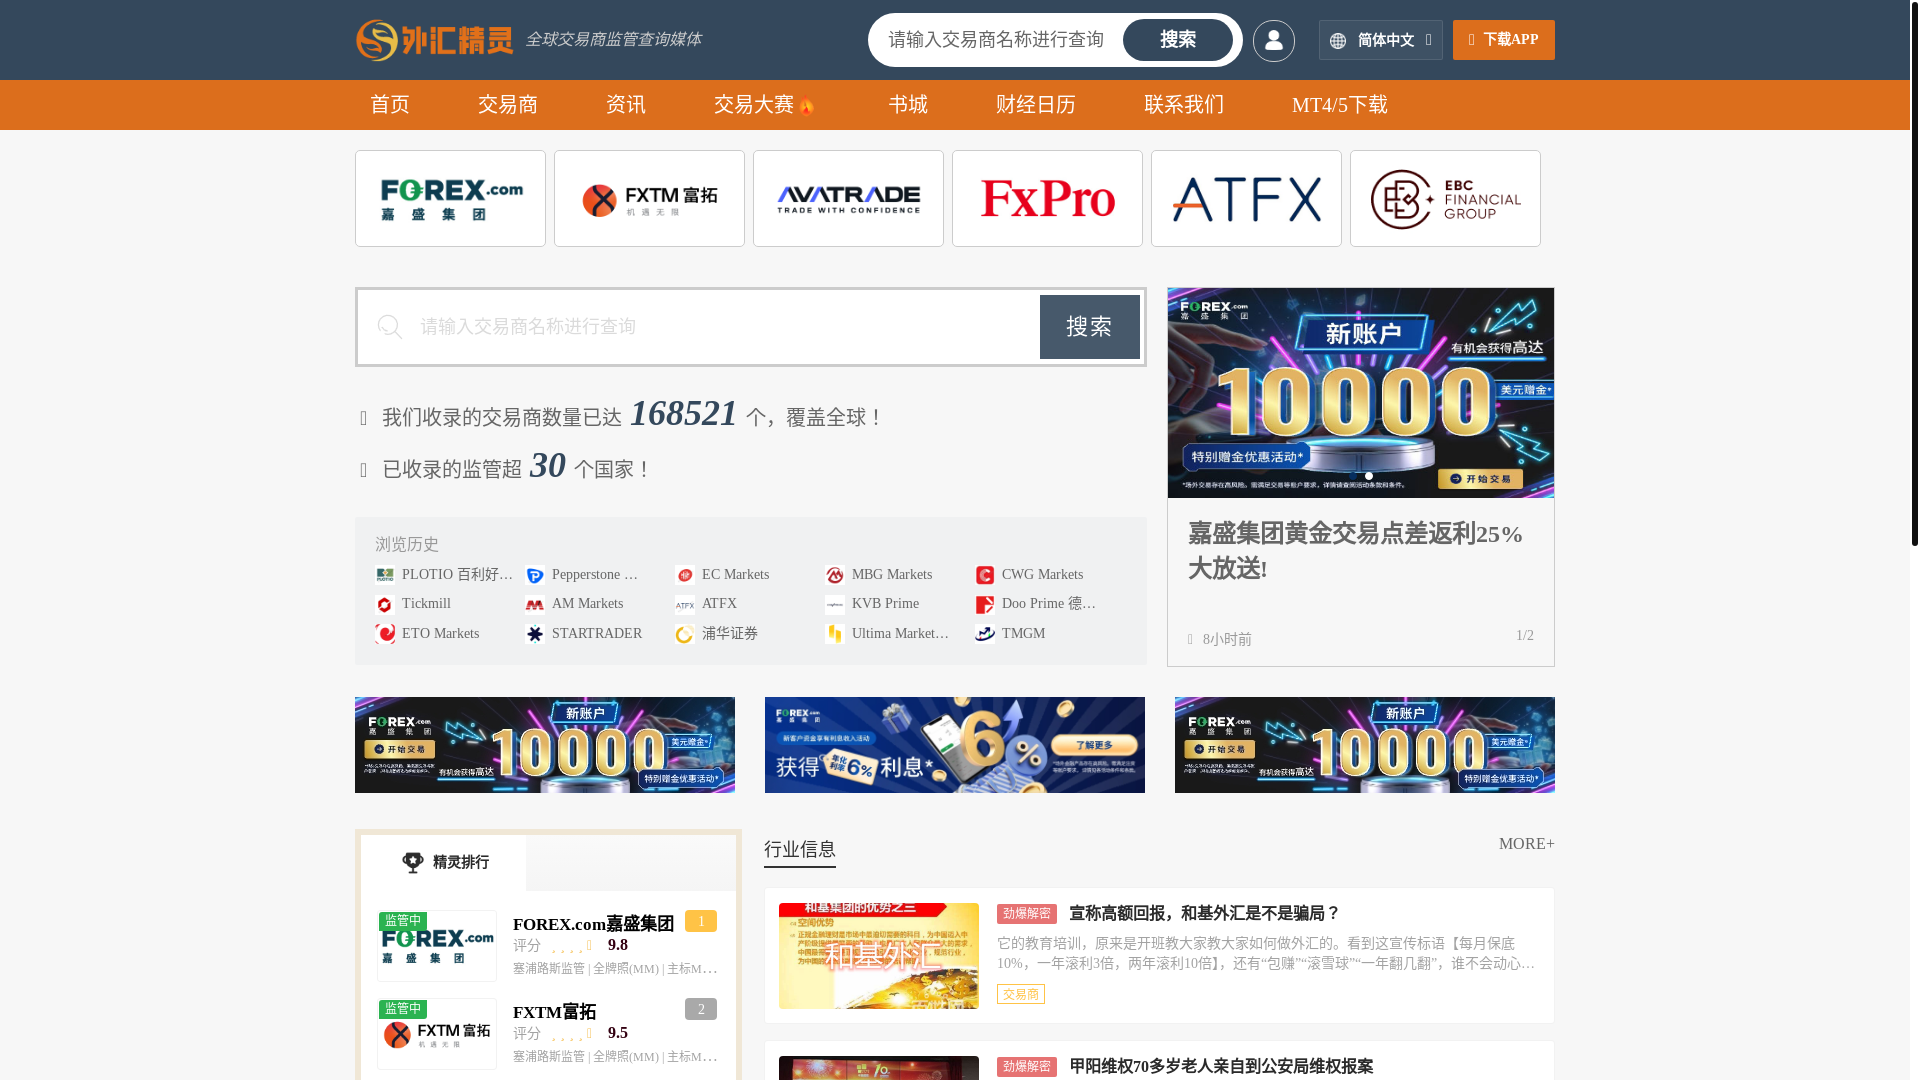Open EC Markets from browsing history
The image size is (1920, 1080).
point(722,575)
